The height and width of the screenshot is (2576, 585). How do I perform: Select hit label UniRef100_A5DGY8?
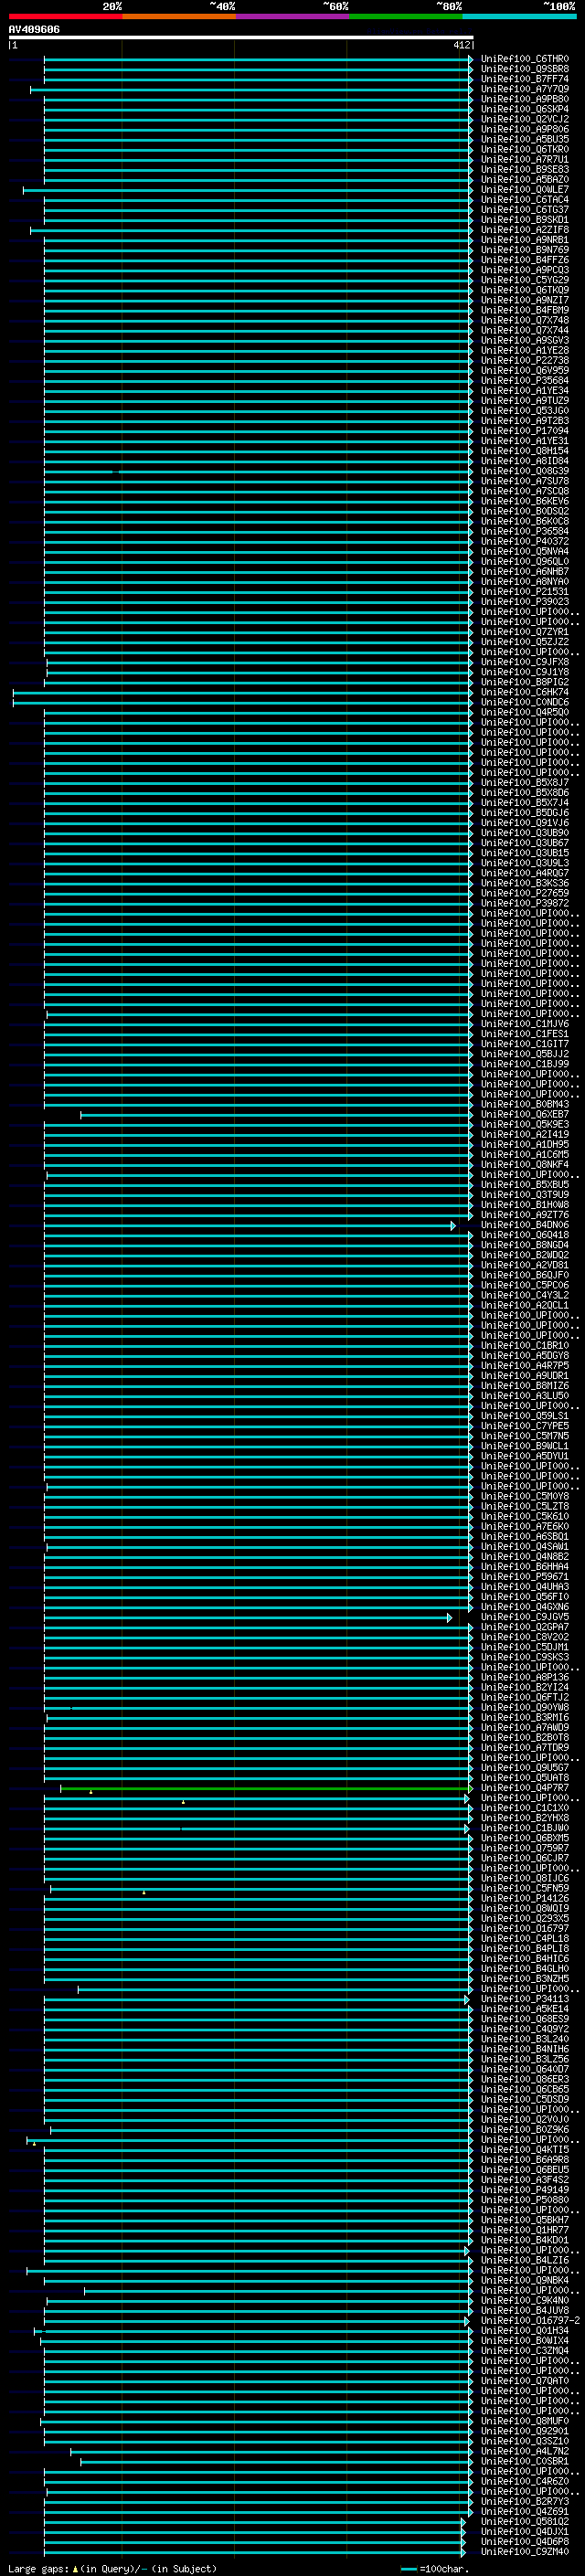click(525, 1355)
